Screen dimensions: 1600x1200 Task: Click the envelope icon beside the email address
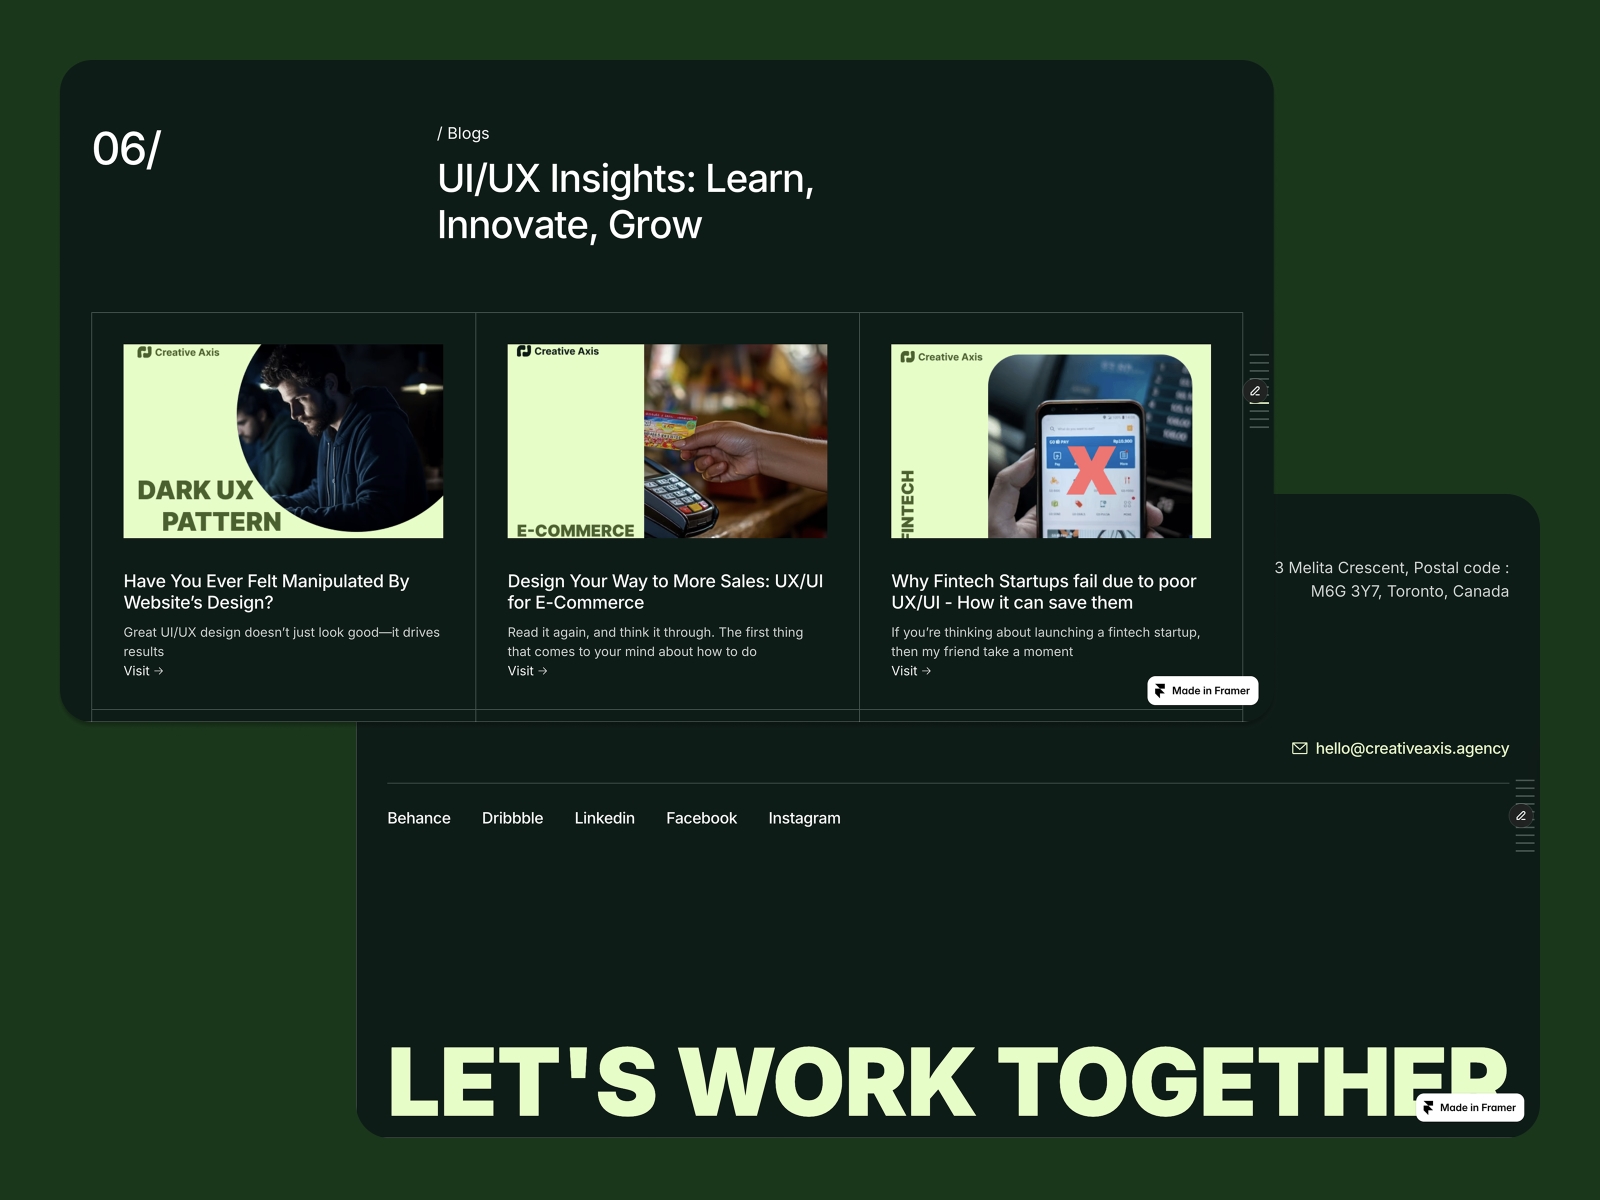1298,748
